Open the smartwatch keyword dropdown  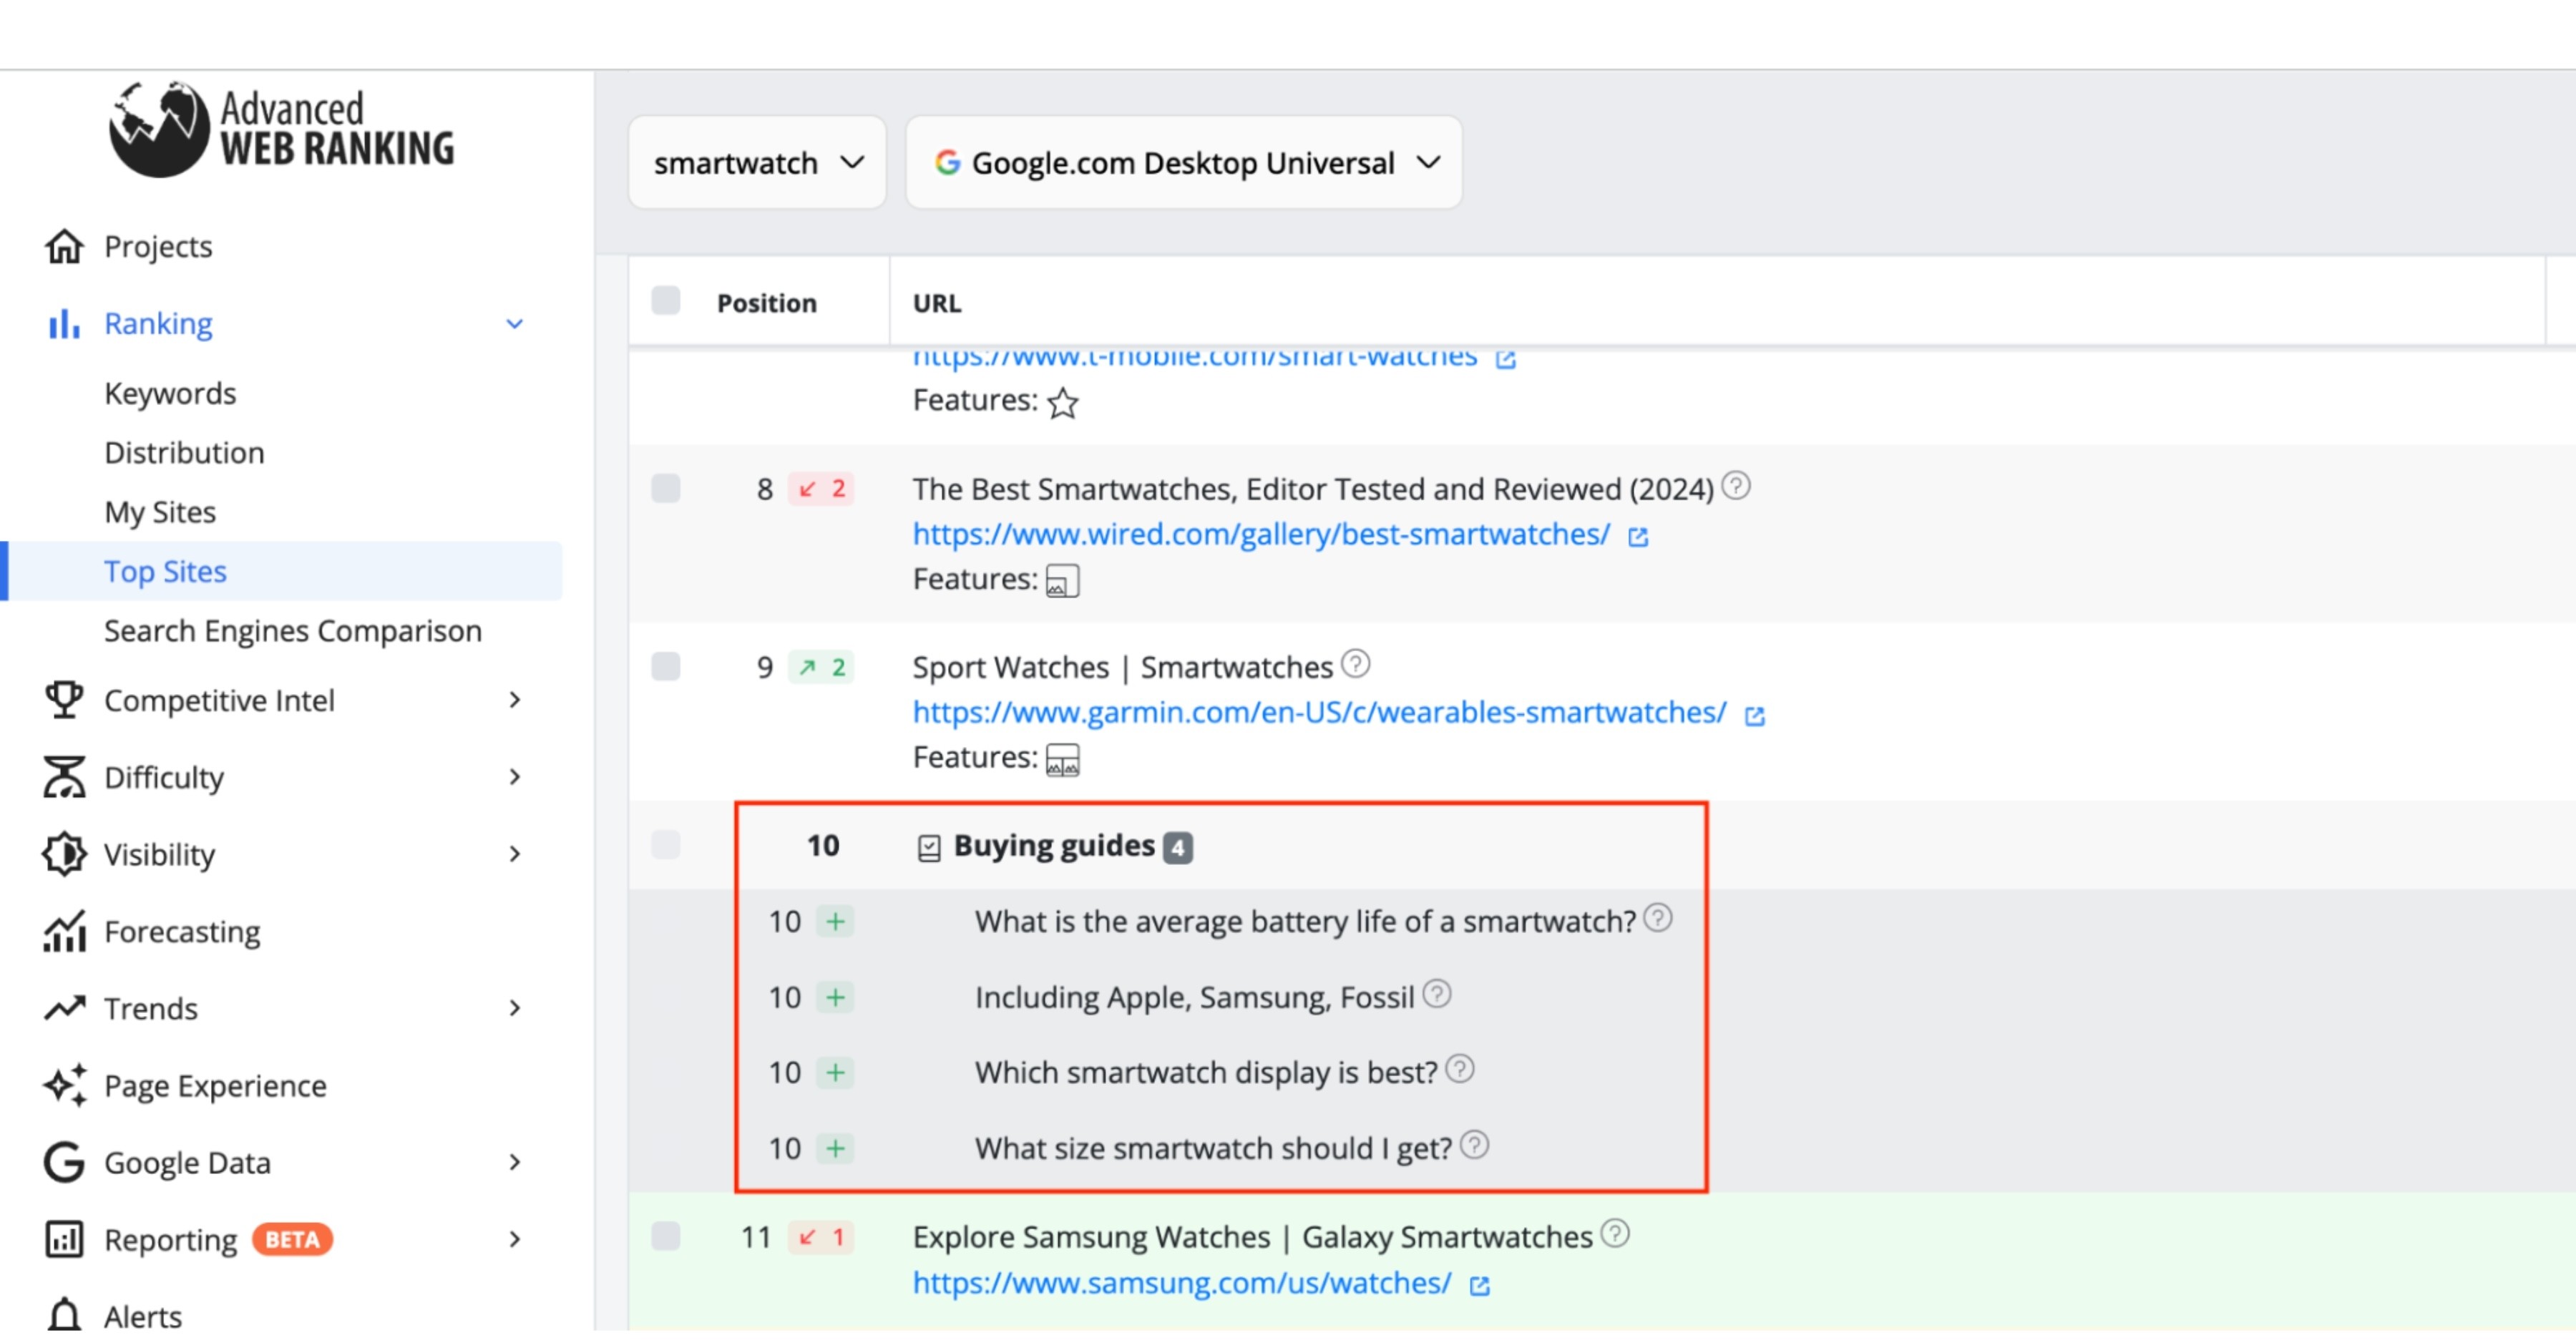pos(757,162)
